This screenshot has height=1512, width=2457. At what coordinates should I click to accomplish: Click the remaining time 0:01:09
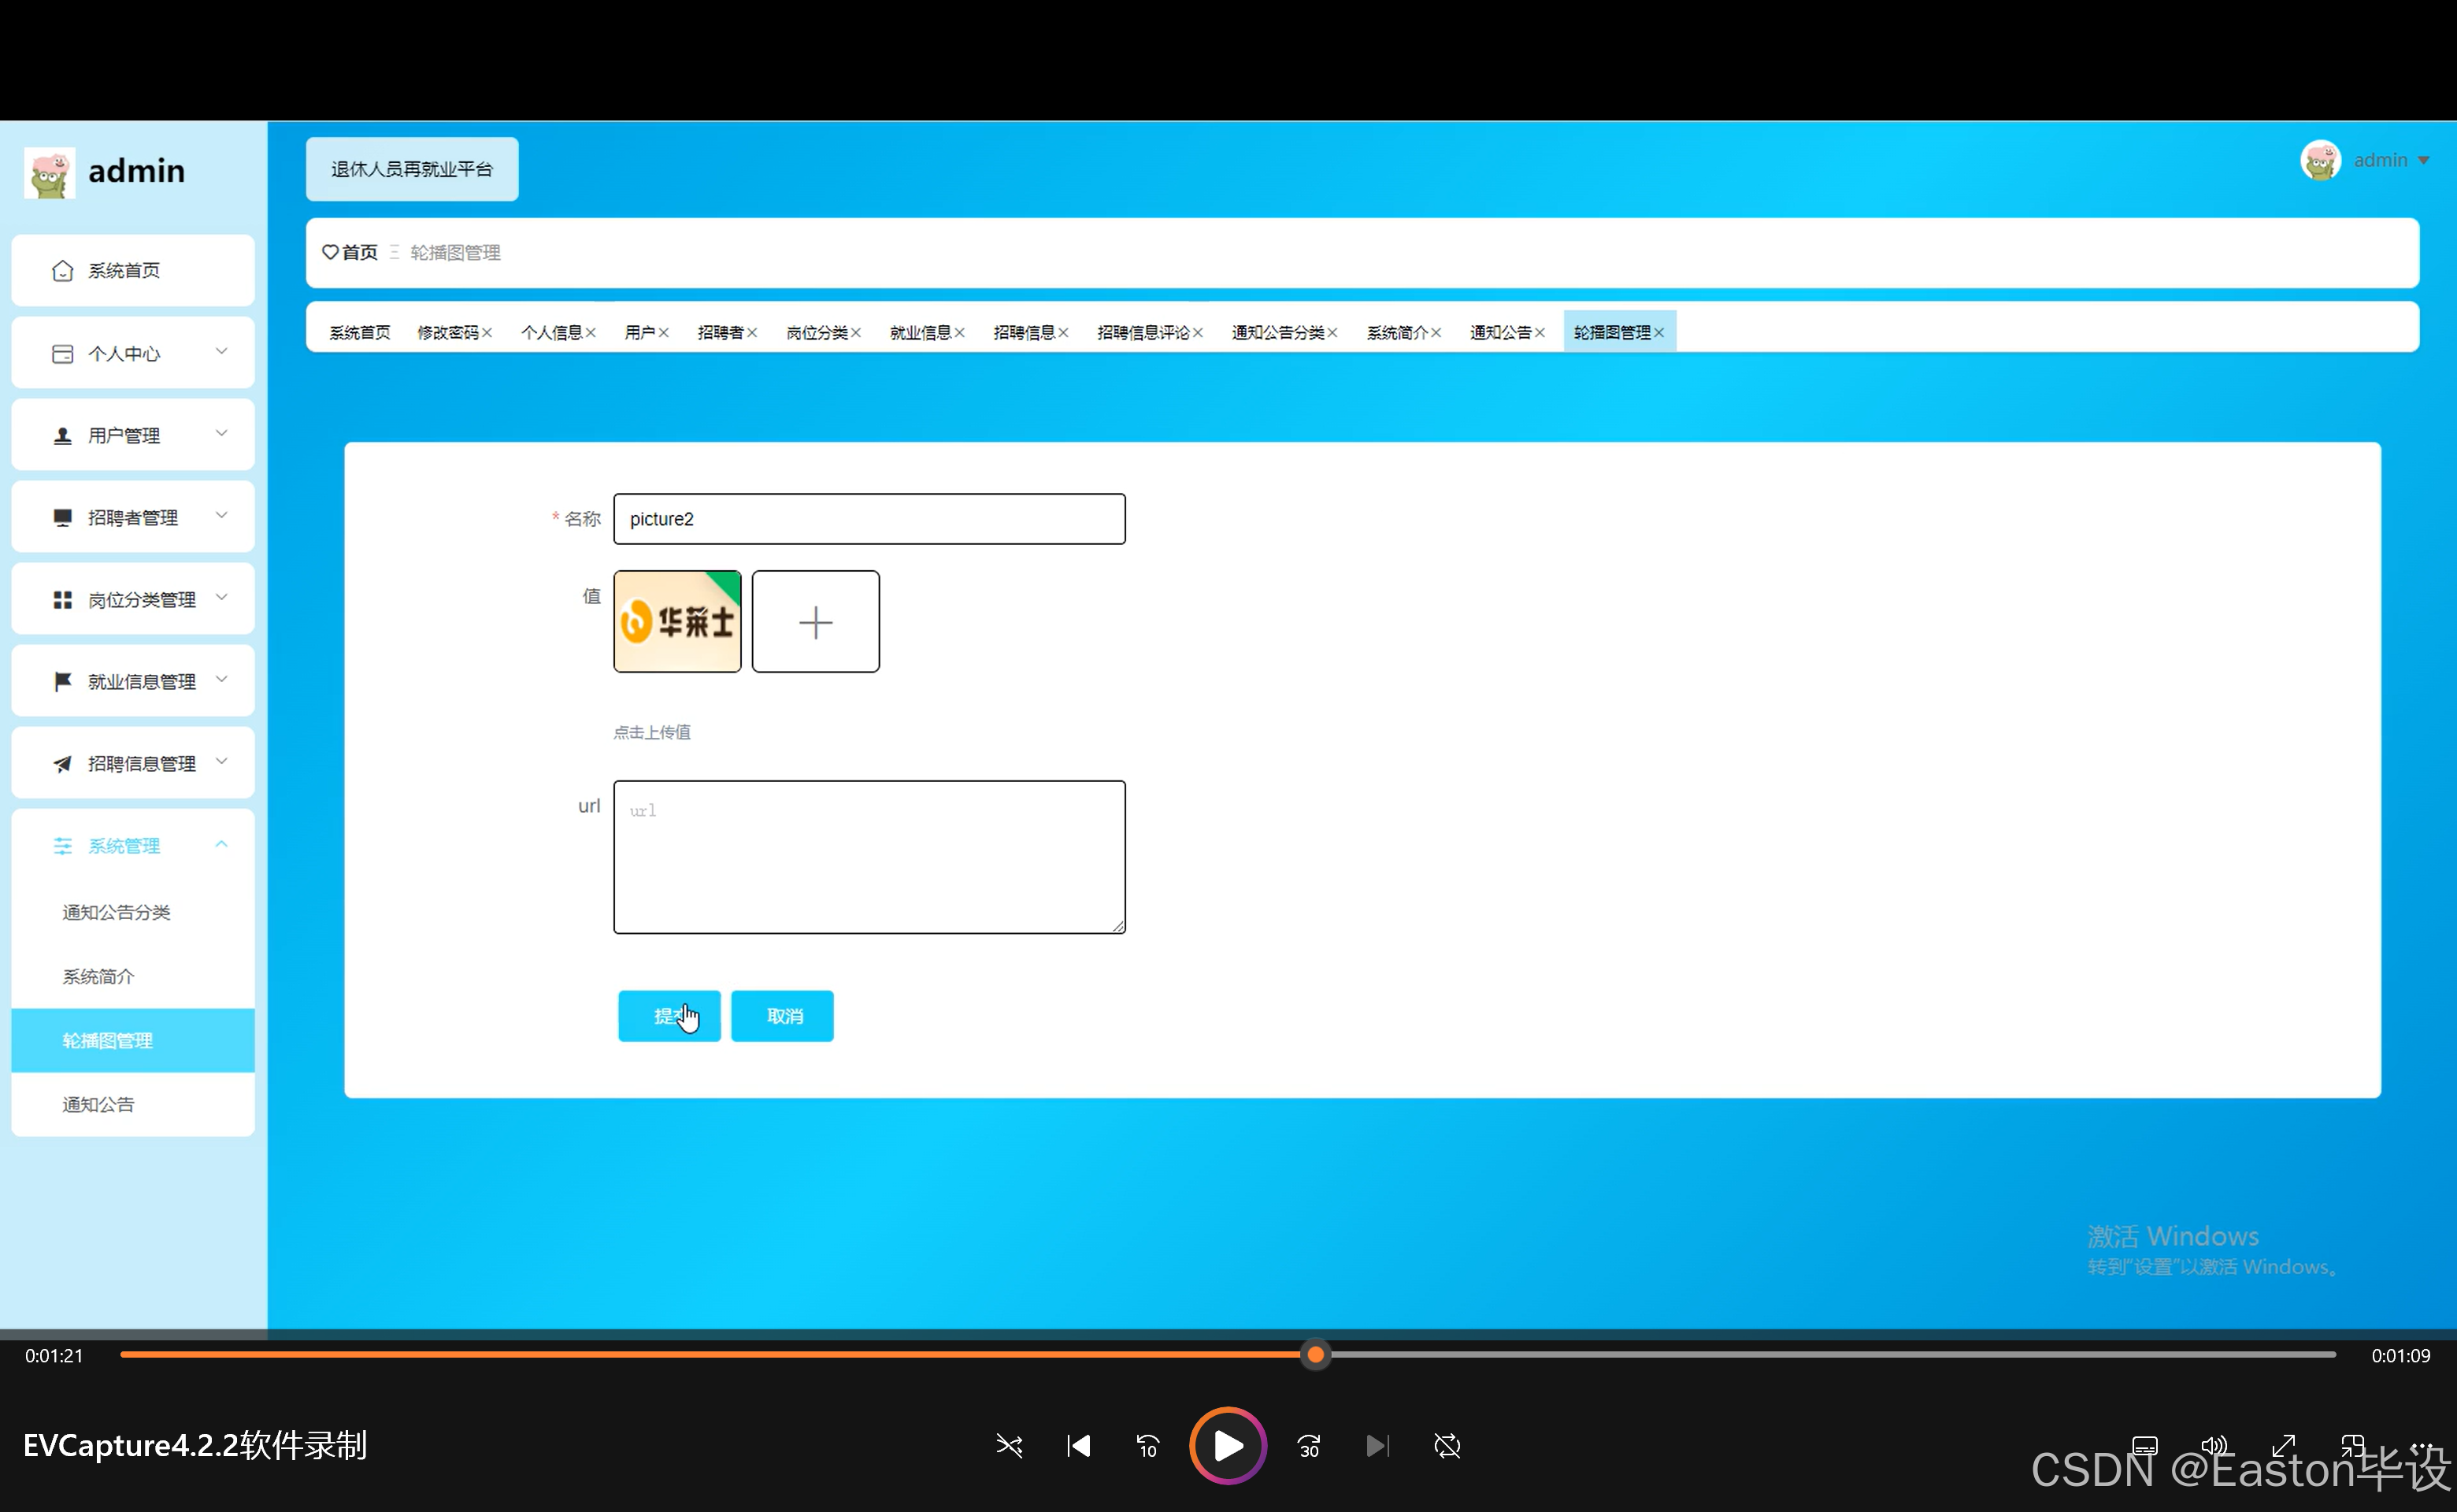(2401, 1356)
